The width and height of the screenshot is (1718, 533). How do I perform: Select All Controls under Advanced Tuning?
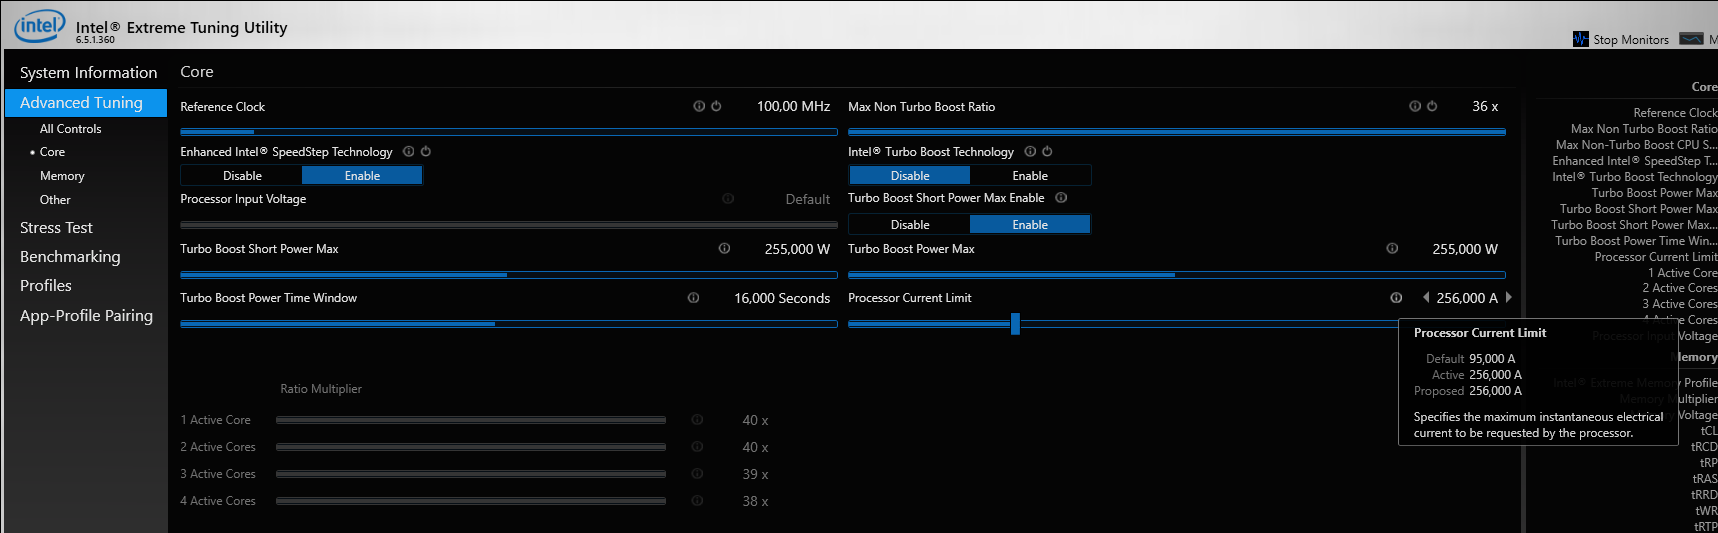pyautogui.click(x=70, y=129)
